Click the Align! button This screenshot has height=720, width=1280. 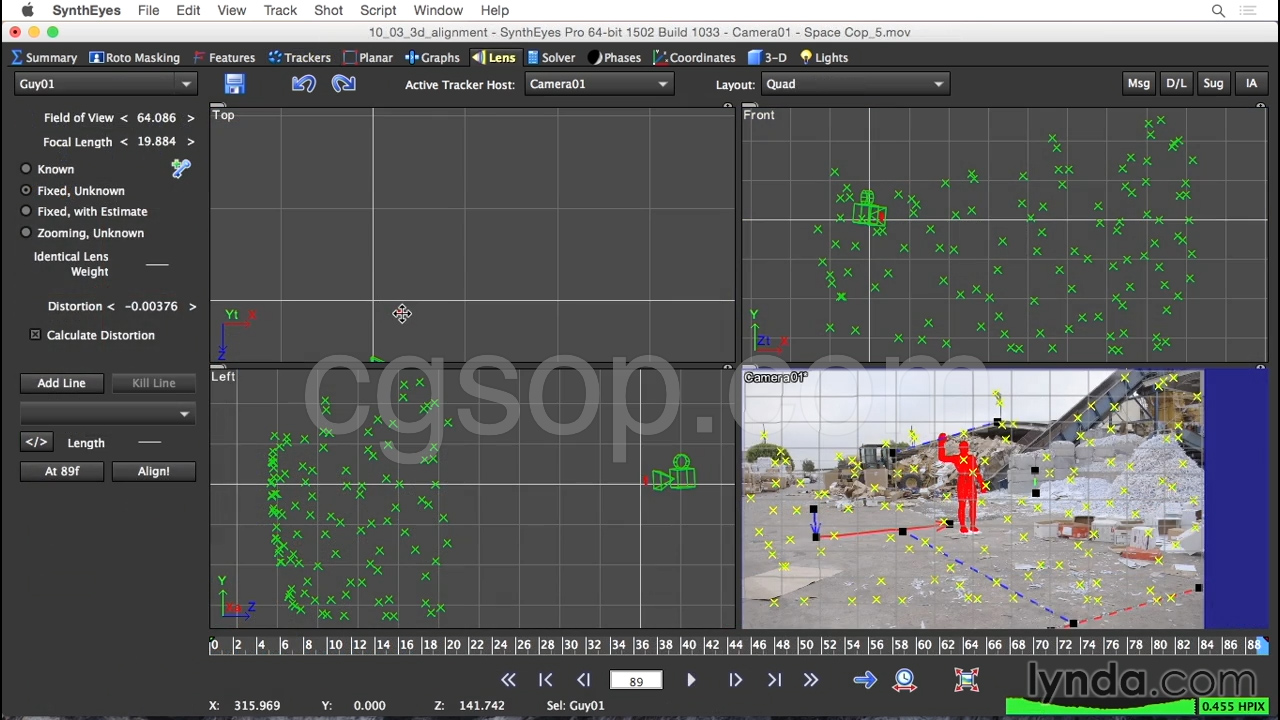click(x=153, y=471)
